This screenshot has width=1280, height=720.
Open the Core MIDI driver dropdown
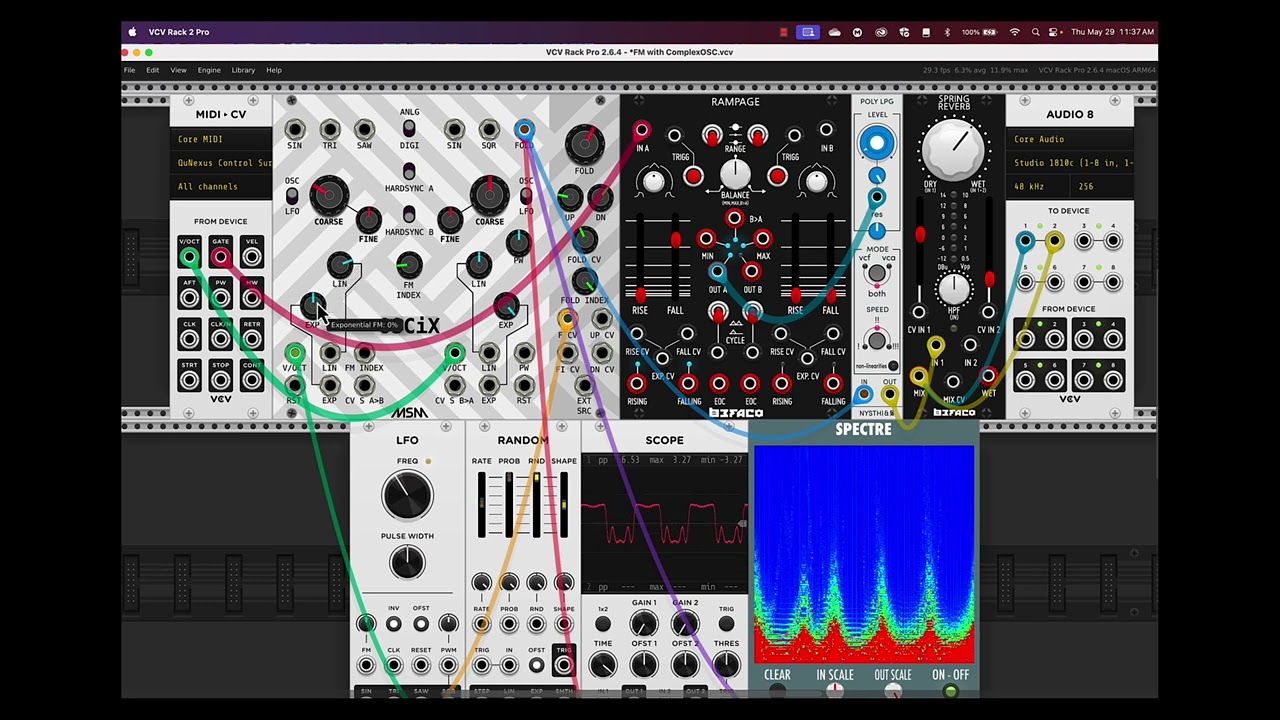coord(221,139)
